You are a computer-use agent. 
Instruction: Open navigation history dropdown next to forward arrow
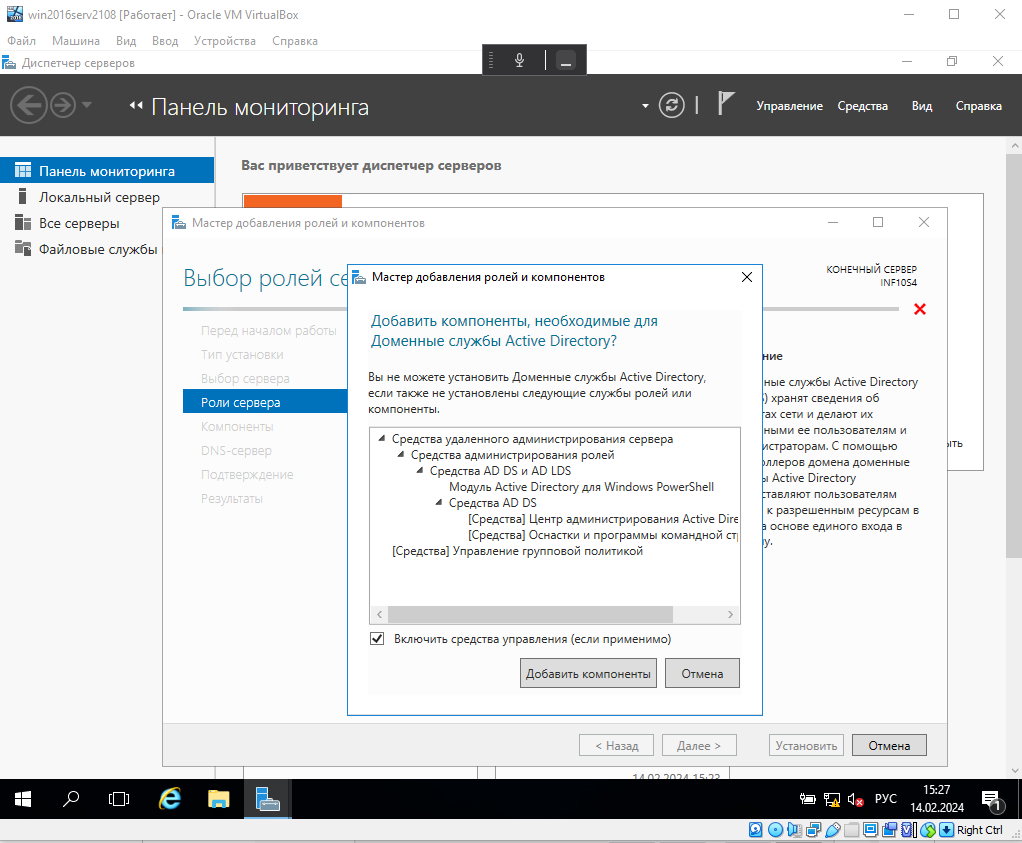click(x=87, y=105)
